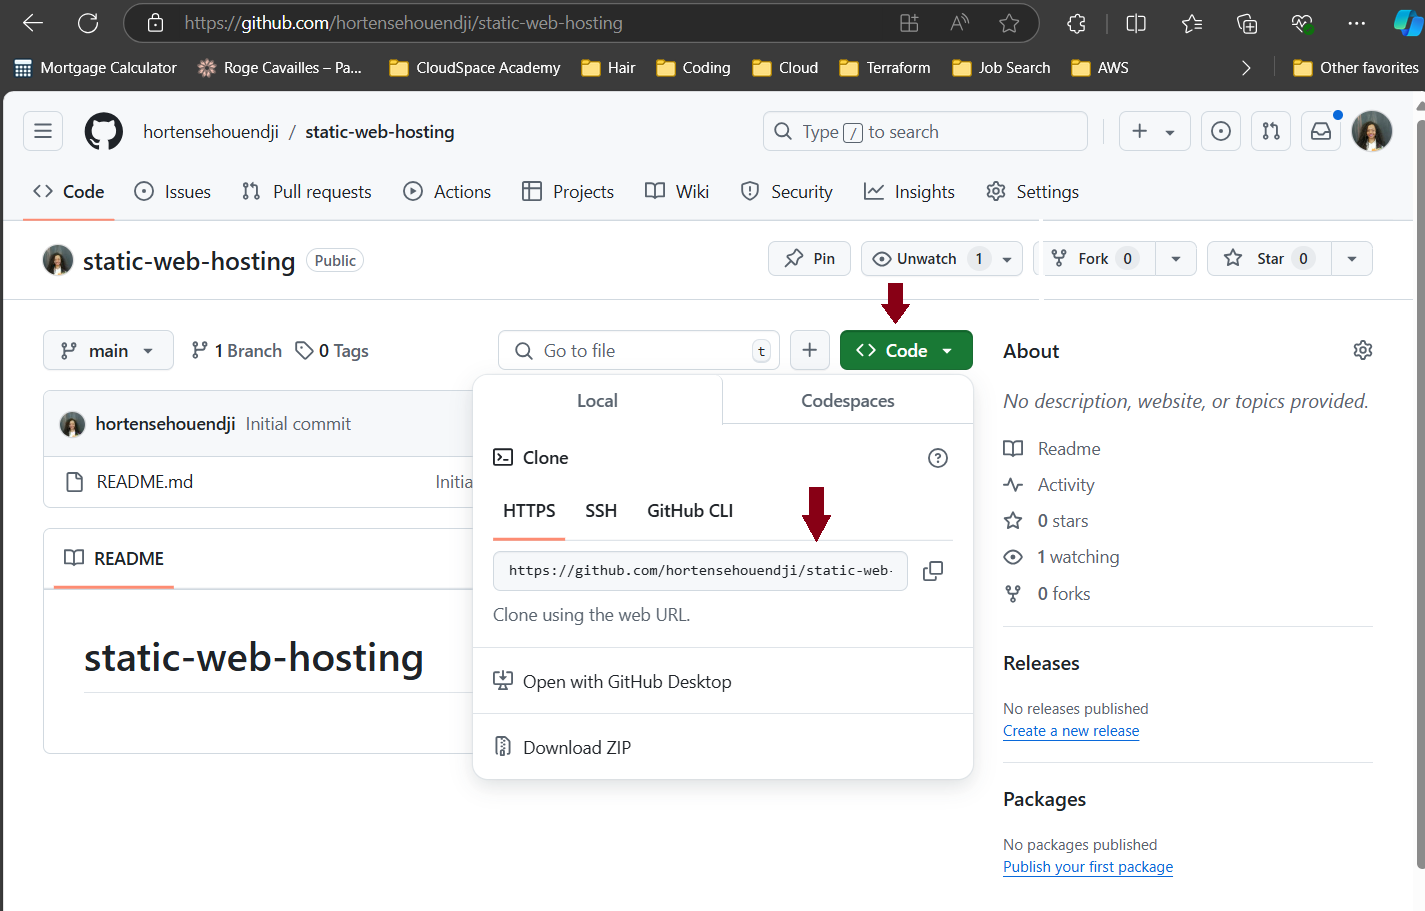The width and height of the screenshot is (1425, 911).
Task: Expand the Fork dropdown arrow
Action: click(1176, 259)
